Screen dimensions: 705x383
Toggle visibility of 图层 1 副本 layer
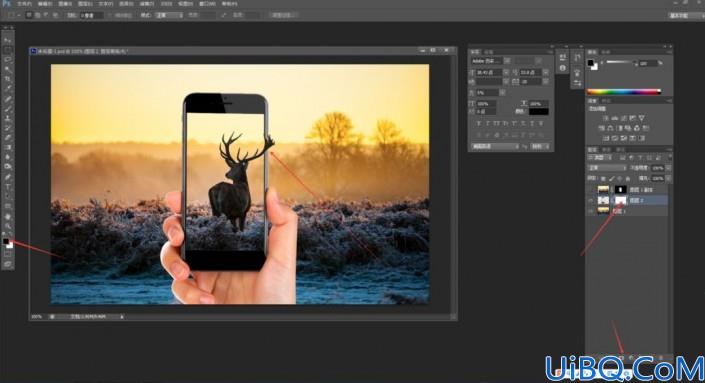click(x=591, y=190)
